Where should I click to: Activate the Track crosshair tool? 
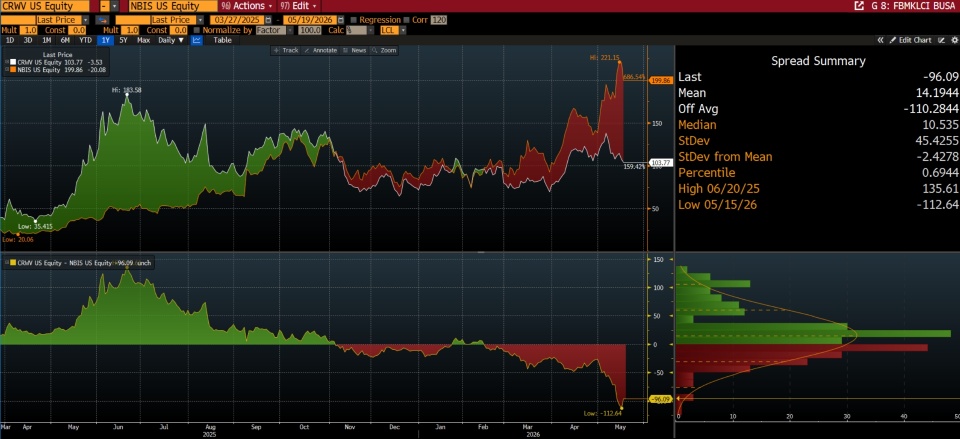(x=286, y=50)
